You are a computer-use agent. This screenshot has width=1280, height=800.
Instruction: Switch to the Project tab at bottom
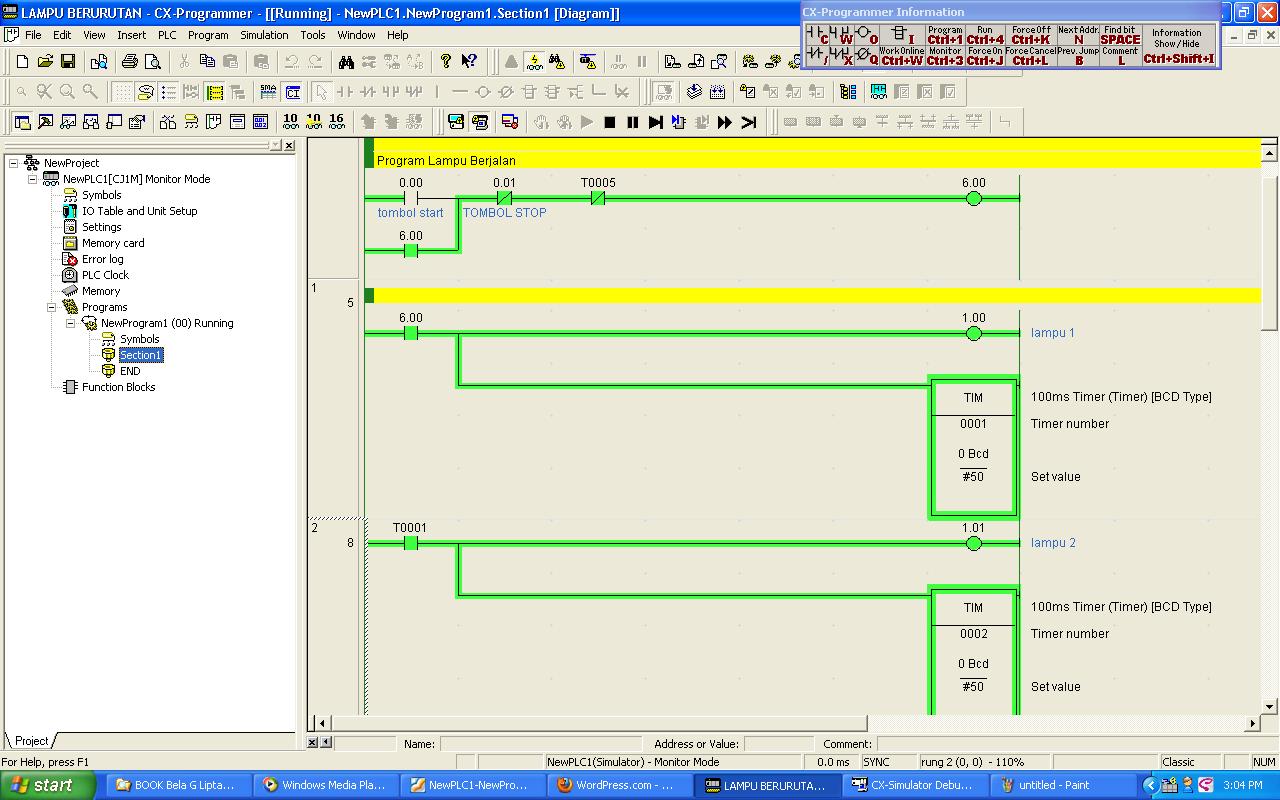[31, 741]
